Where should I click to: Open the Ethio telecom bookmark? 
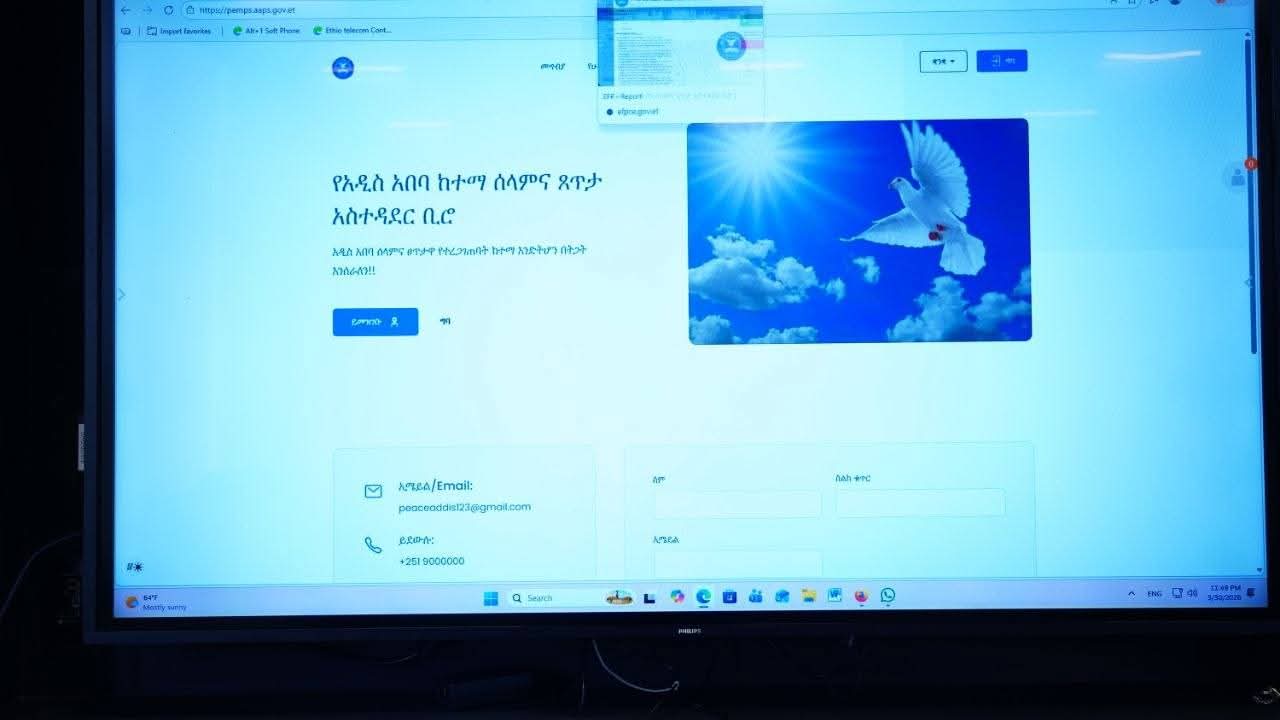pyautogui.click(x=352, y=31)
